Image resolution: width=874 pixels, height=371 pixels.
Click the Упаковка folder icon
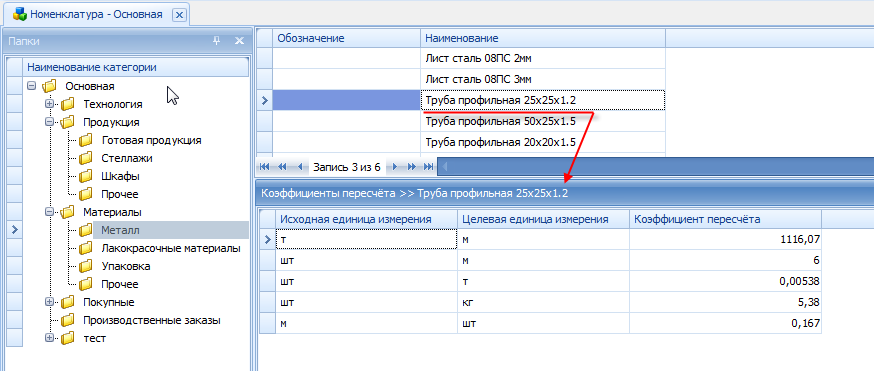pos(85,266)
